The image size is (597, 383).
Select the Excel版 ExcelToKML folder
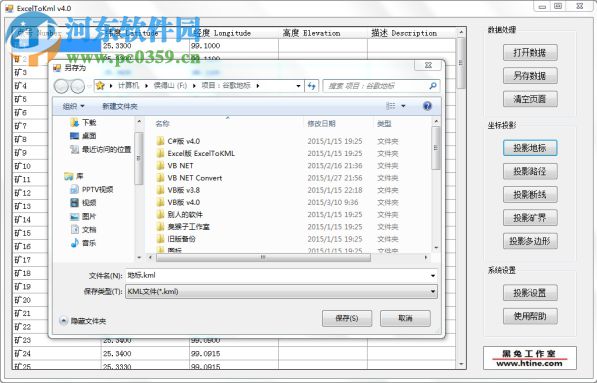tap(196, 153)
